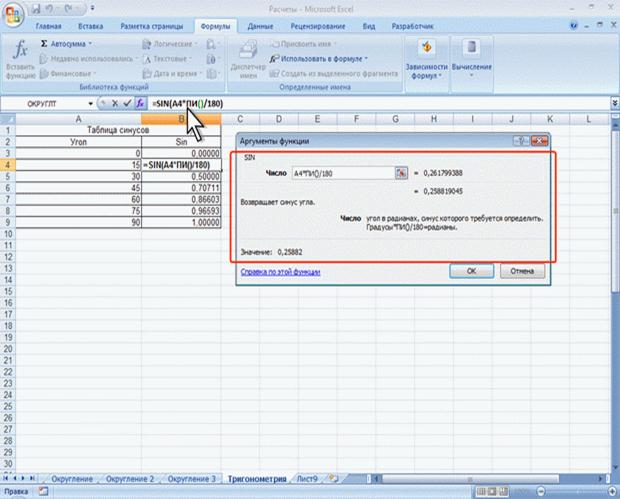Click the fx button in formula bar

point(141,103)
